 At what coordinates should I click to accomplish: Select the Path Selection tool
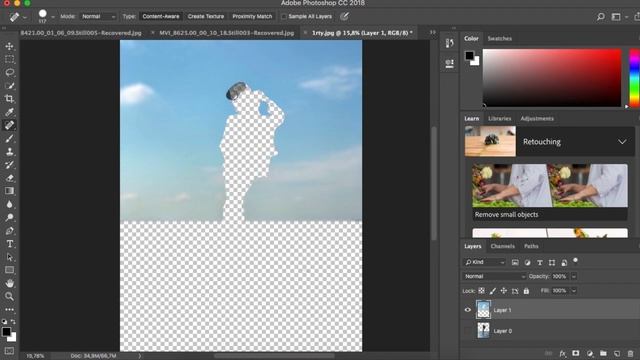[9, 257]
